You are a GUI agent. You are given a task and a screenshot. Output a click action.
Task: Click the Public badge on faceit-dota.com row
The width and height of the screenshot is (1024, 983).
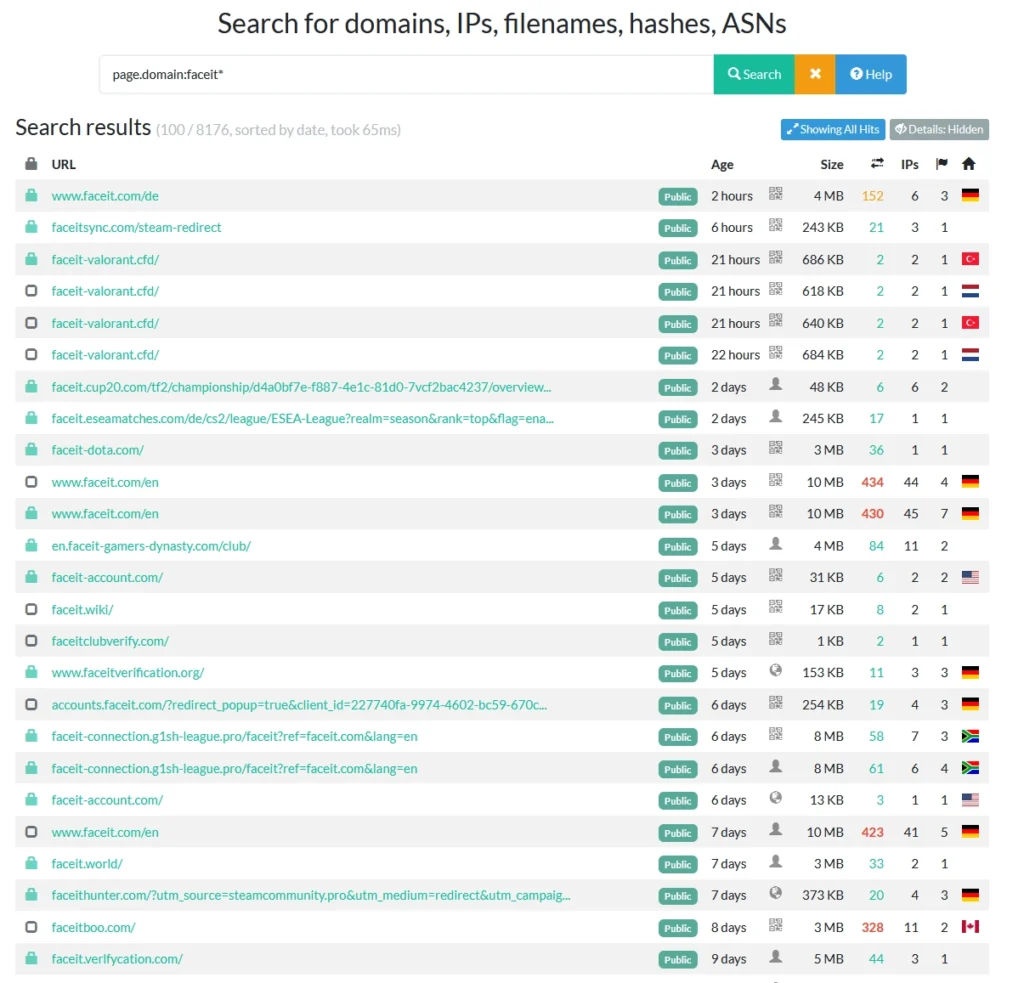pyautogui.click(x=677, y=451)
